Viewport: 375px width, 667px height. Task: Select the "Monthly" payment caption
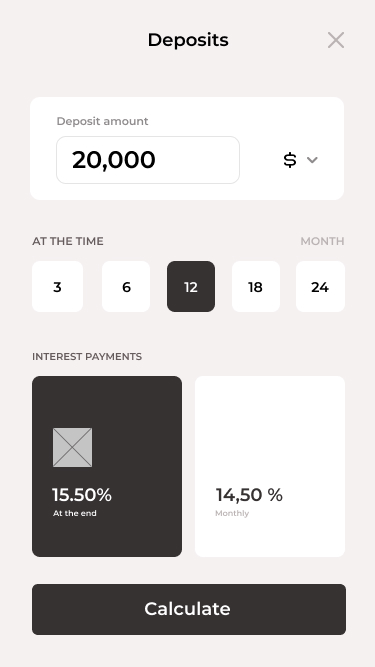pos(232,513)
